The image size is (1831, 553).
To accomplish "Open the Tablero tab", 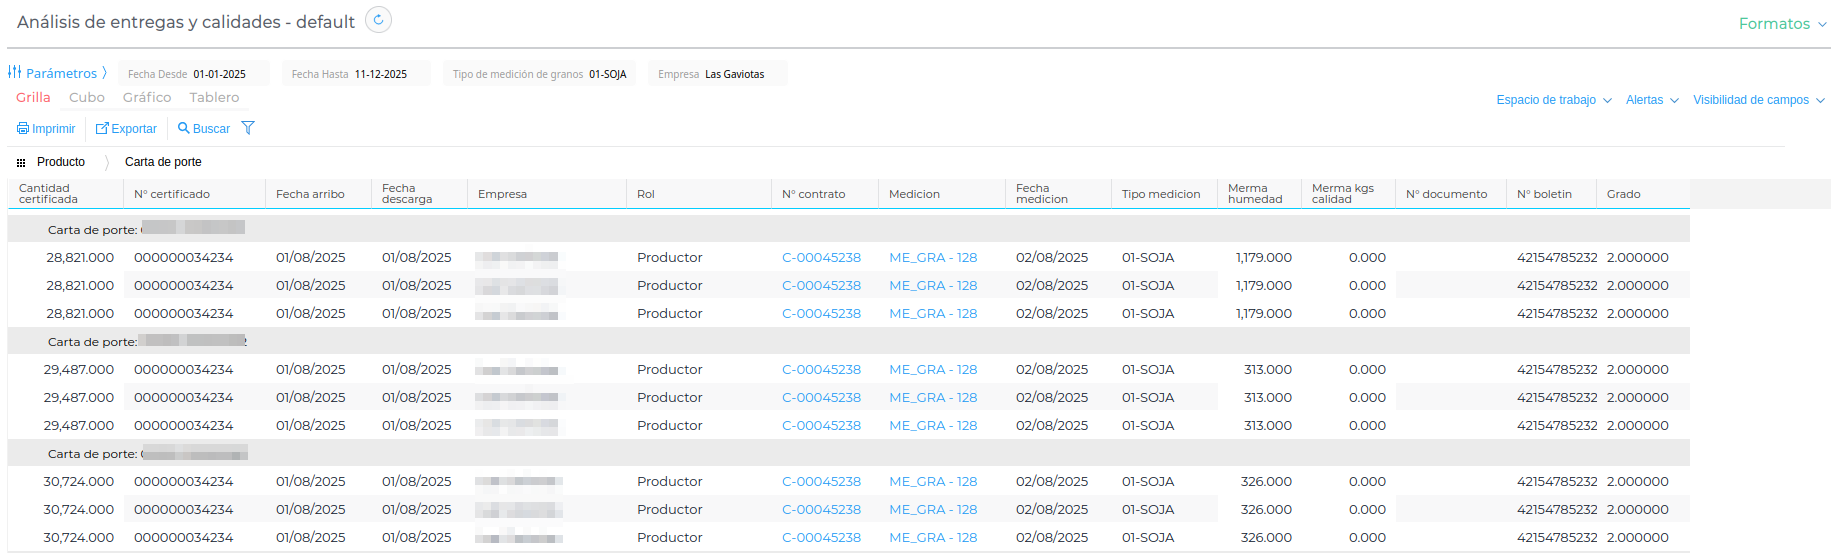I will click(214, 97).
